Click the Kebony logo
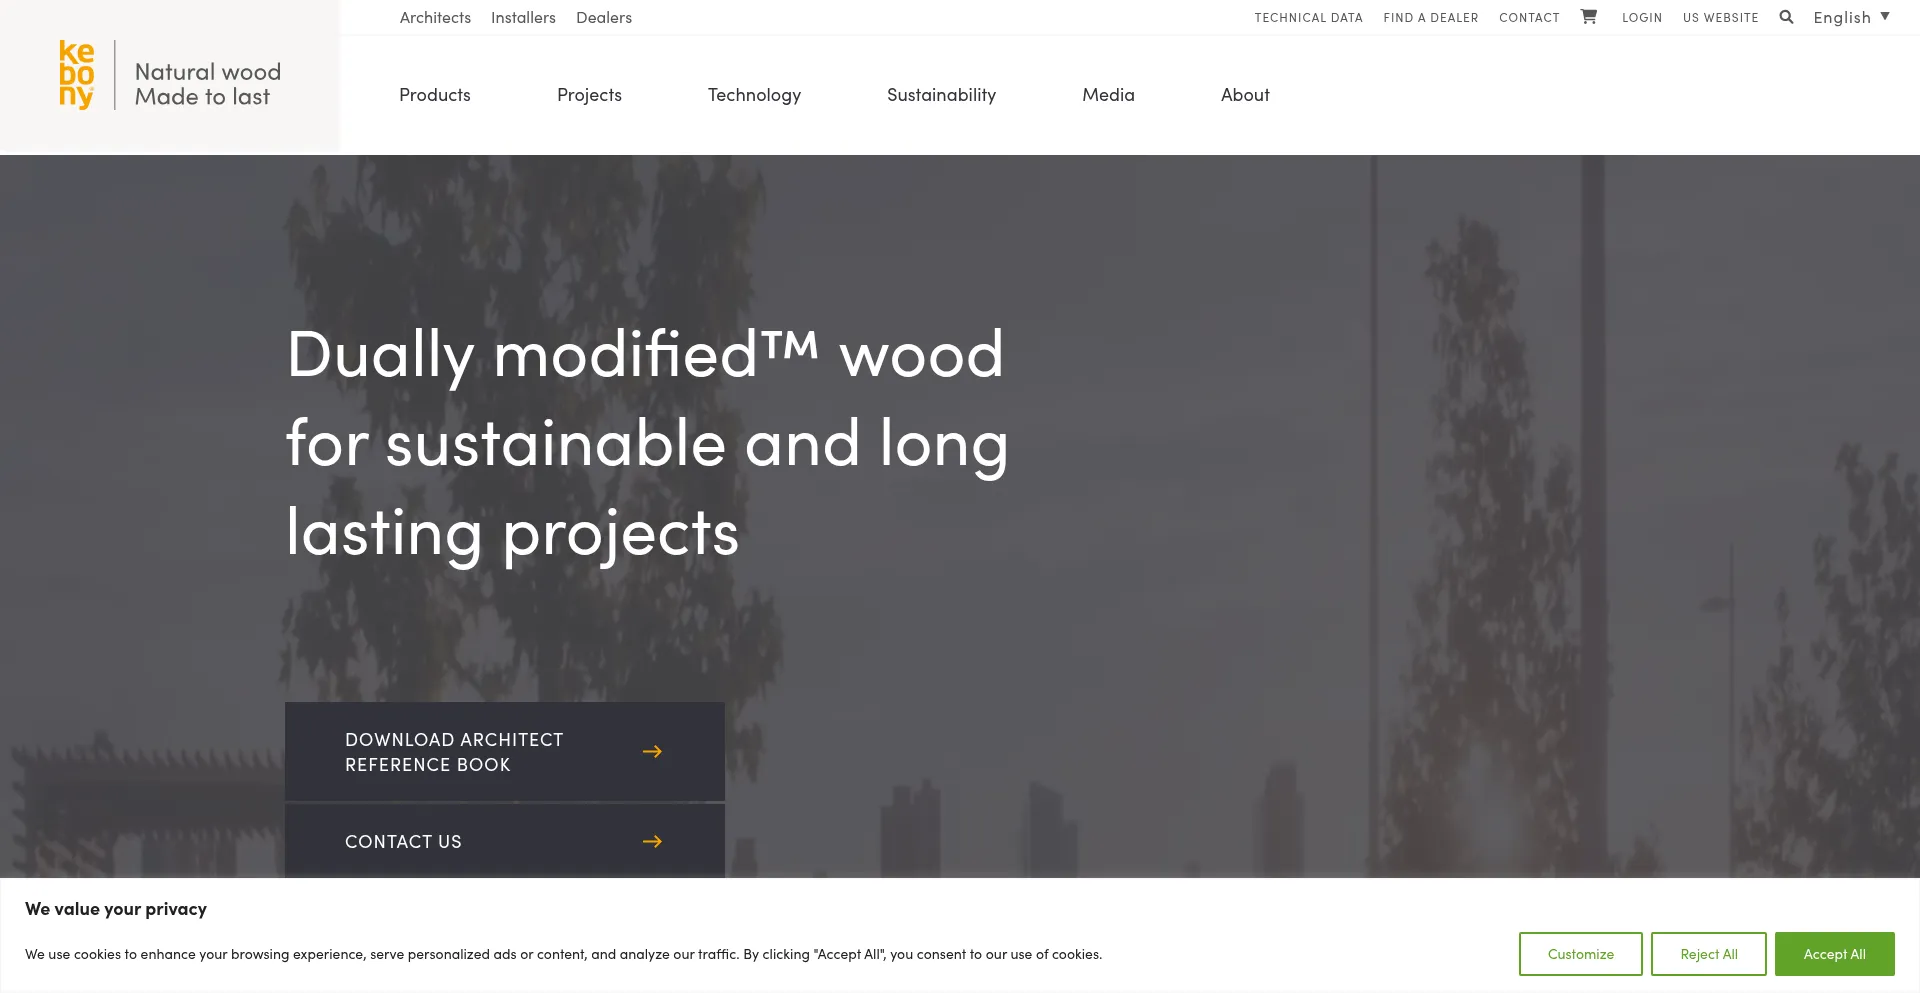The image size is (1920, 993). tap(77, 74)
